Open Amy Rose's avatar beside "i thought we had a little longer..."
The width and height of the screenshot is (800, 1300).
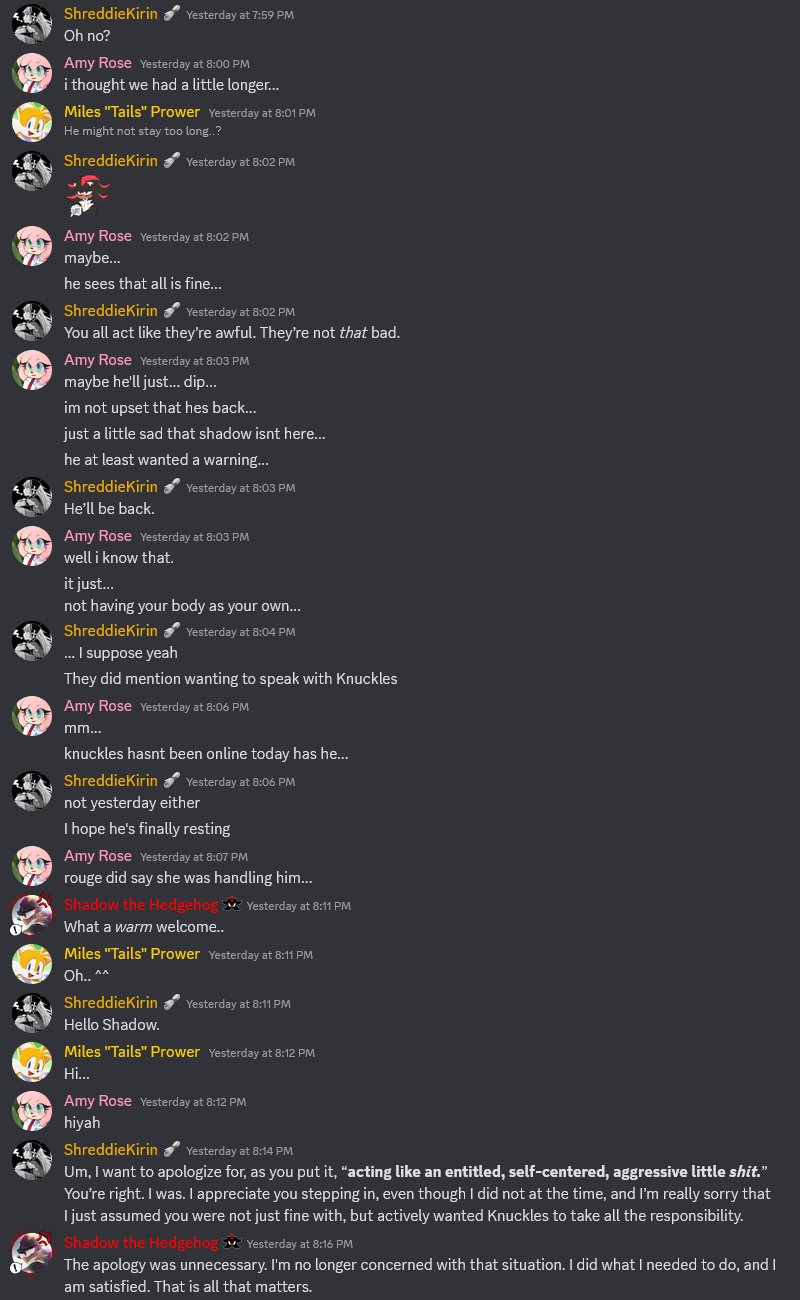click(x=32, y=73)
